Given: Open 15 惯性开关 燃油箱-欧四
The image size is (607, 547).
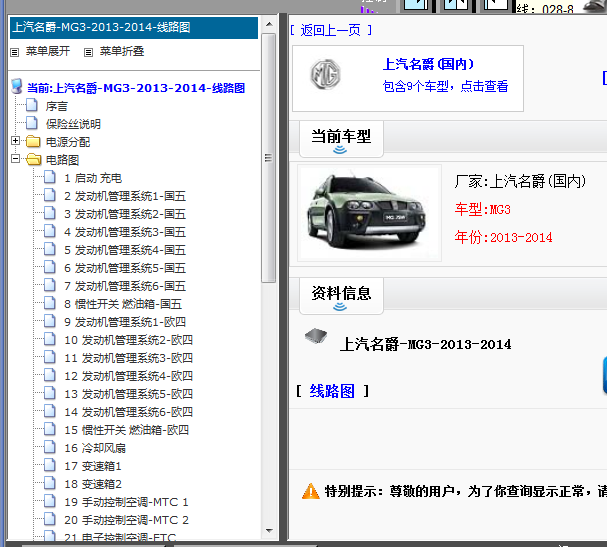Looking at the screenshot, I should point(126,430).
